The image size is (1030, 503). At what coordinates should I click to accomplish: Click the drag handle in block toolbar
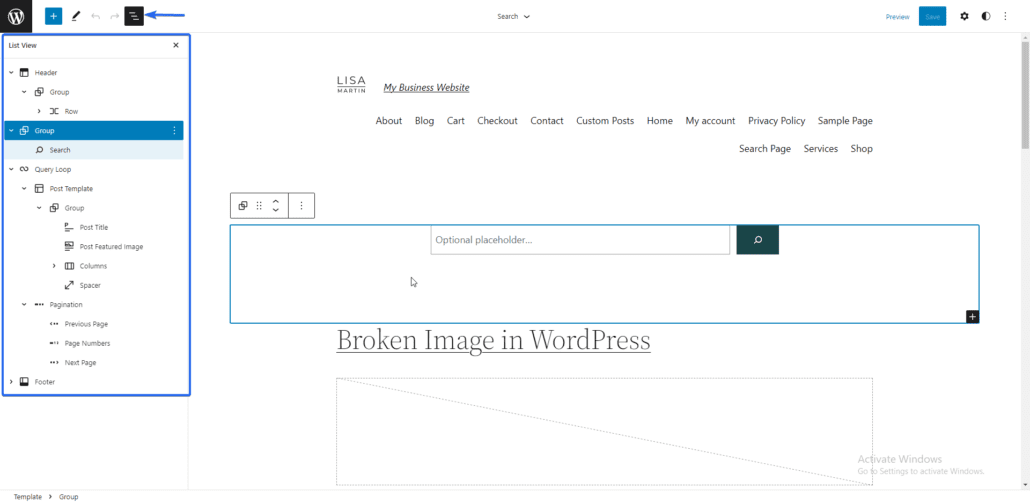259,206
